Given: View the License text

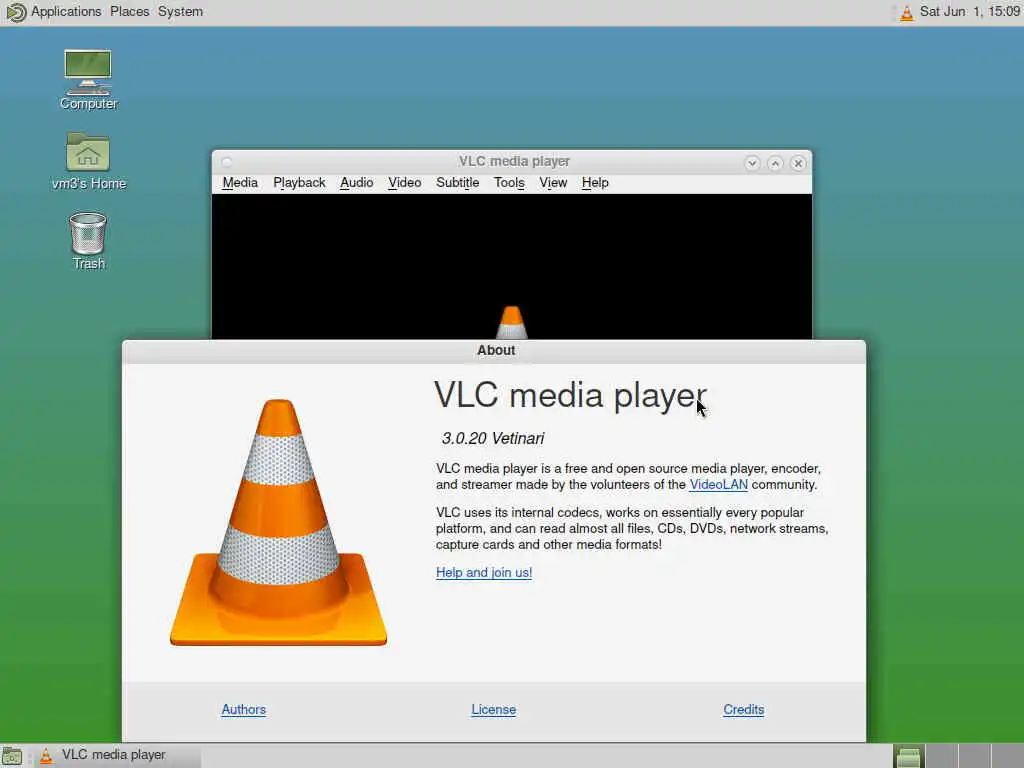Looking at the screenshot, I should tap(494, 710).
